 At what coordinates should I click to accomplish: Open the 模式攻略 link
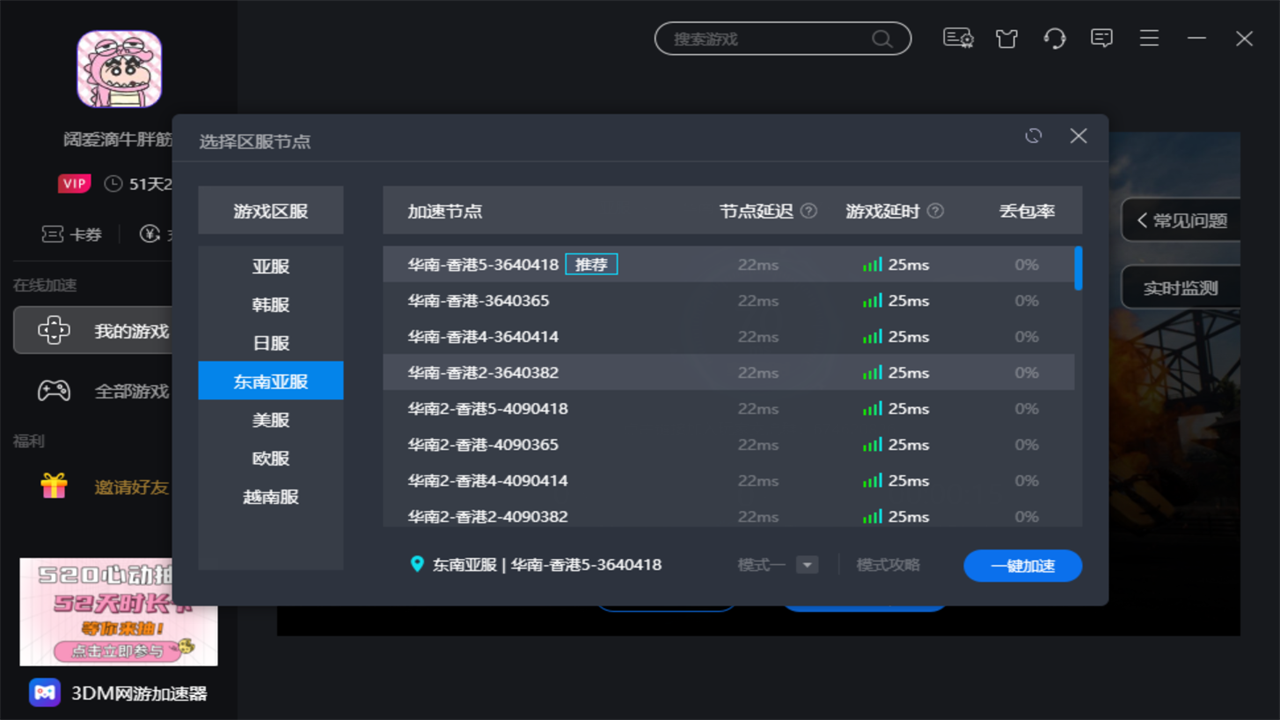(x=888, y=565)
